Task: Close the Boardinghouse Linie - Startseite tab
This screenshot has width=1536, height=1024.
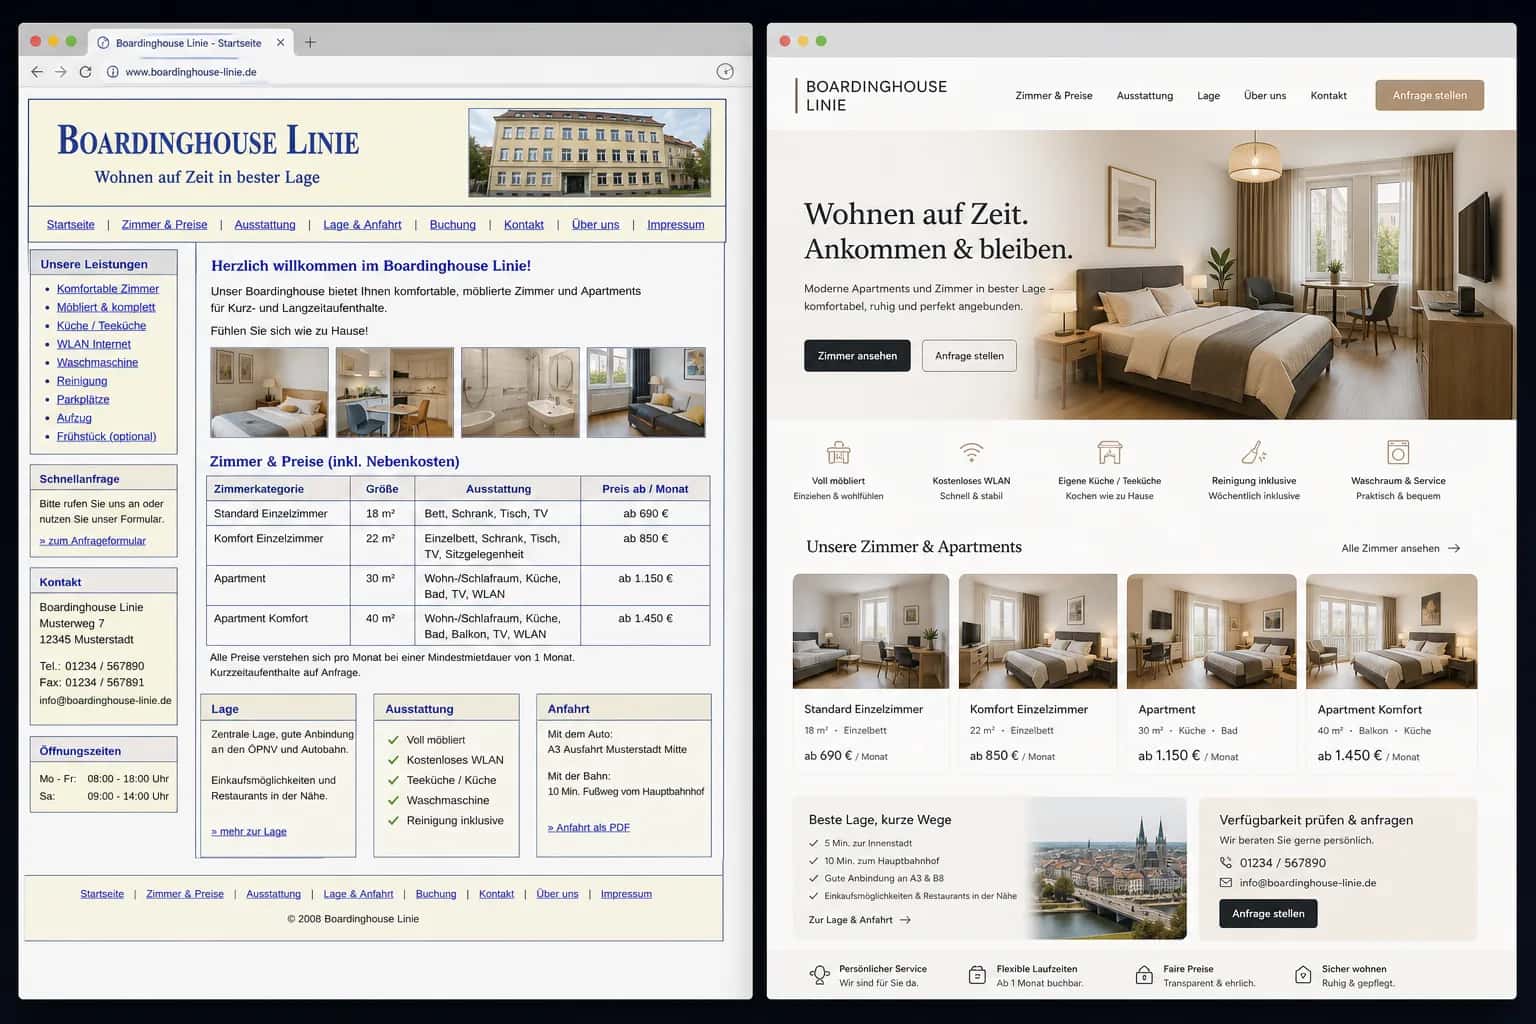Action: pyautogui.click(x=280, y=42)
